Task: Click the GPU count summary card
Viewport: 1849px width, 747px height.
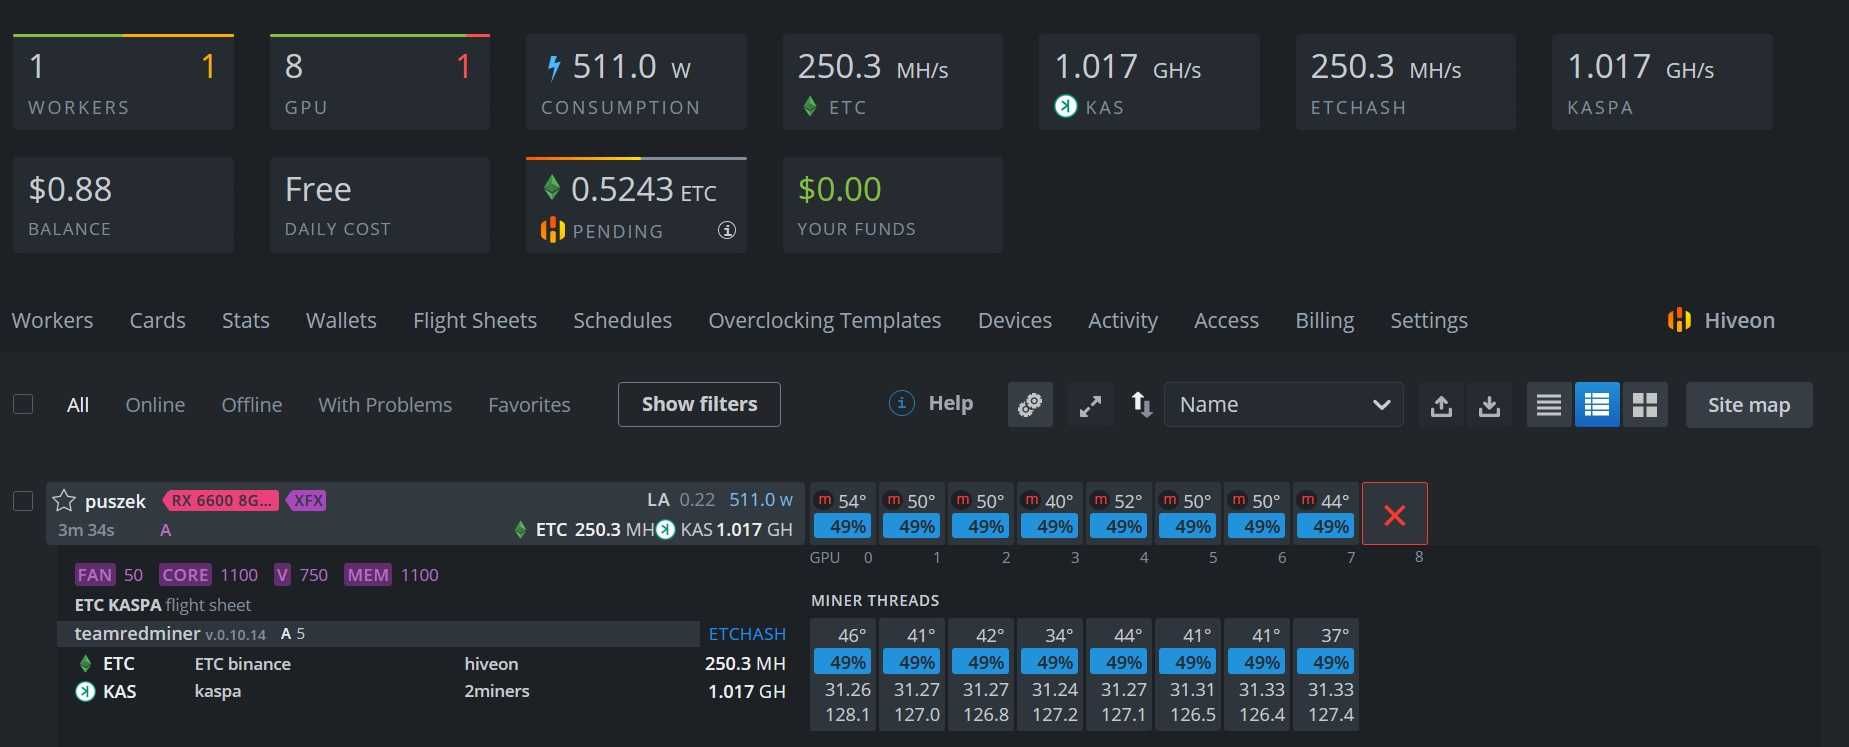Action: click(x=380, y=82)
